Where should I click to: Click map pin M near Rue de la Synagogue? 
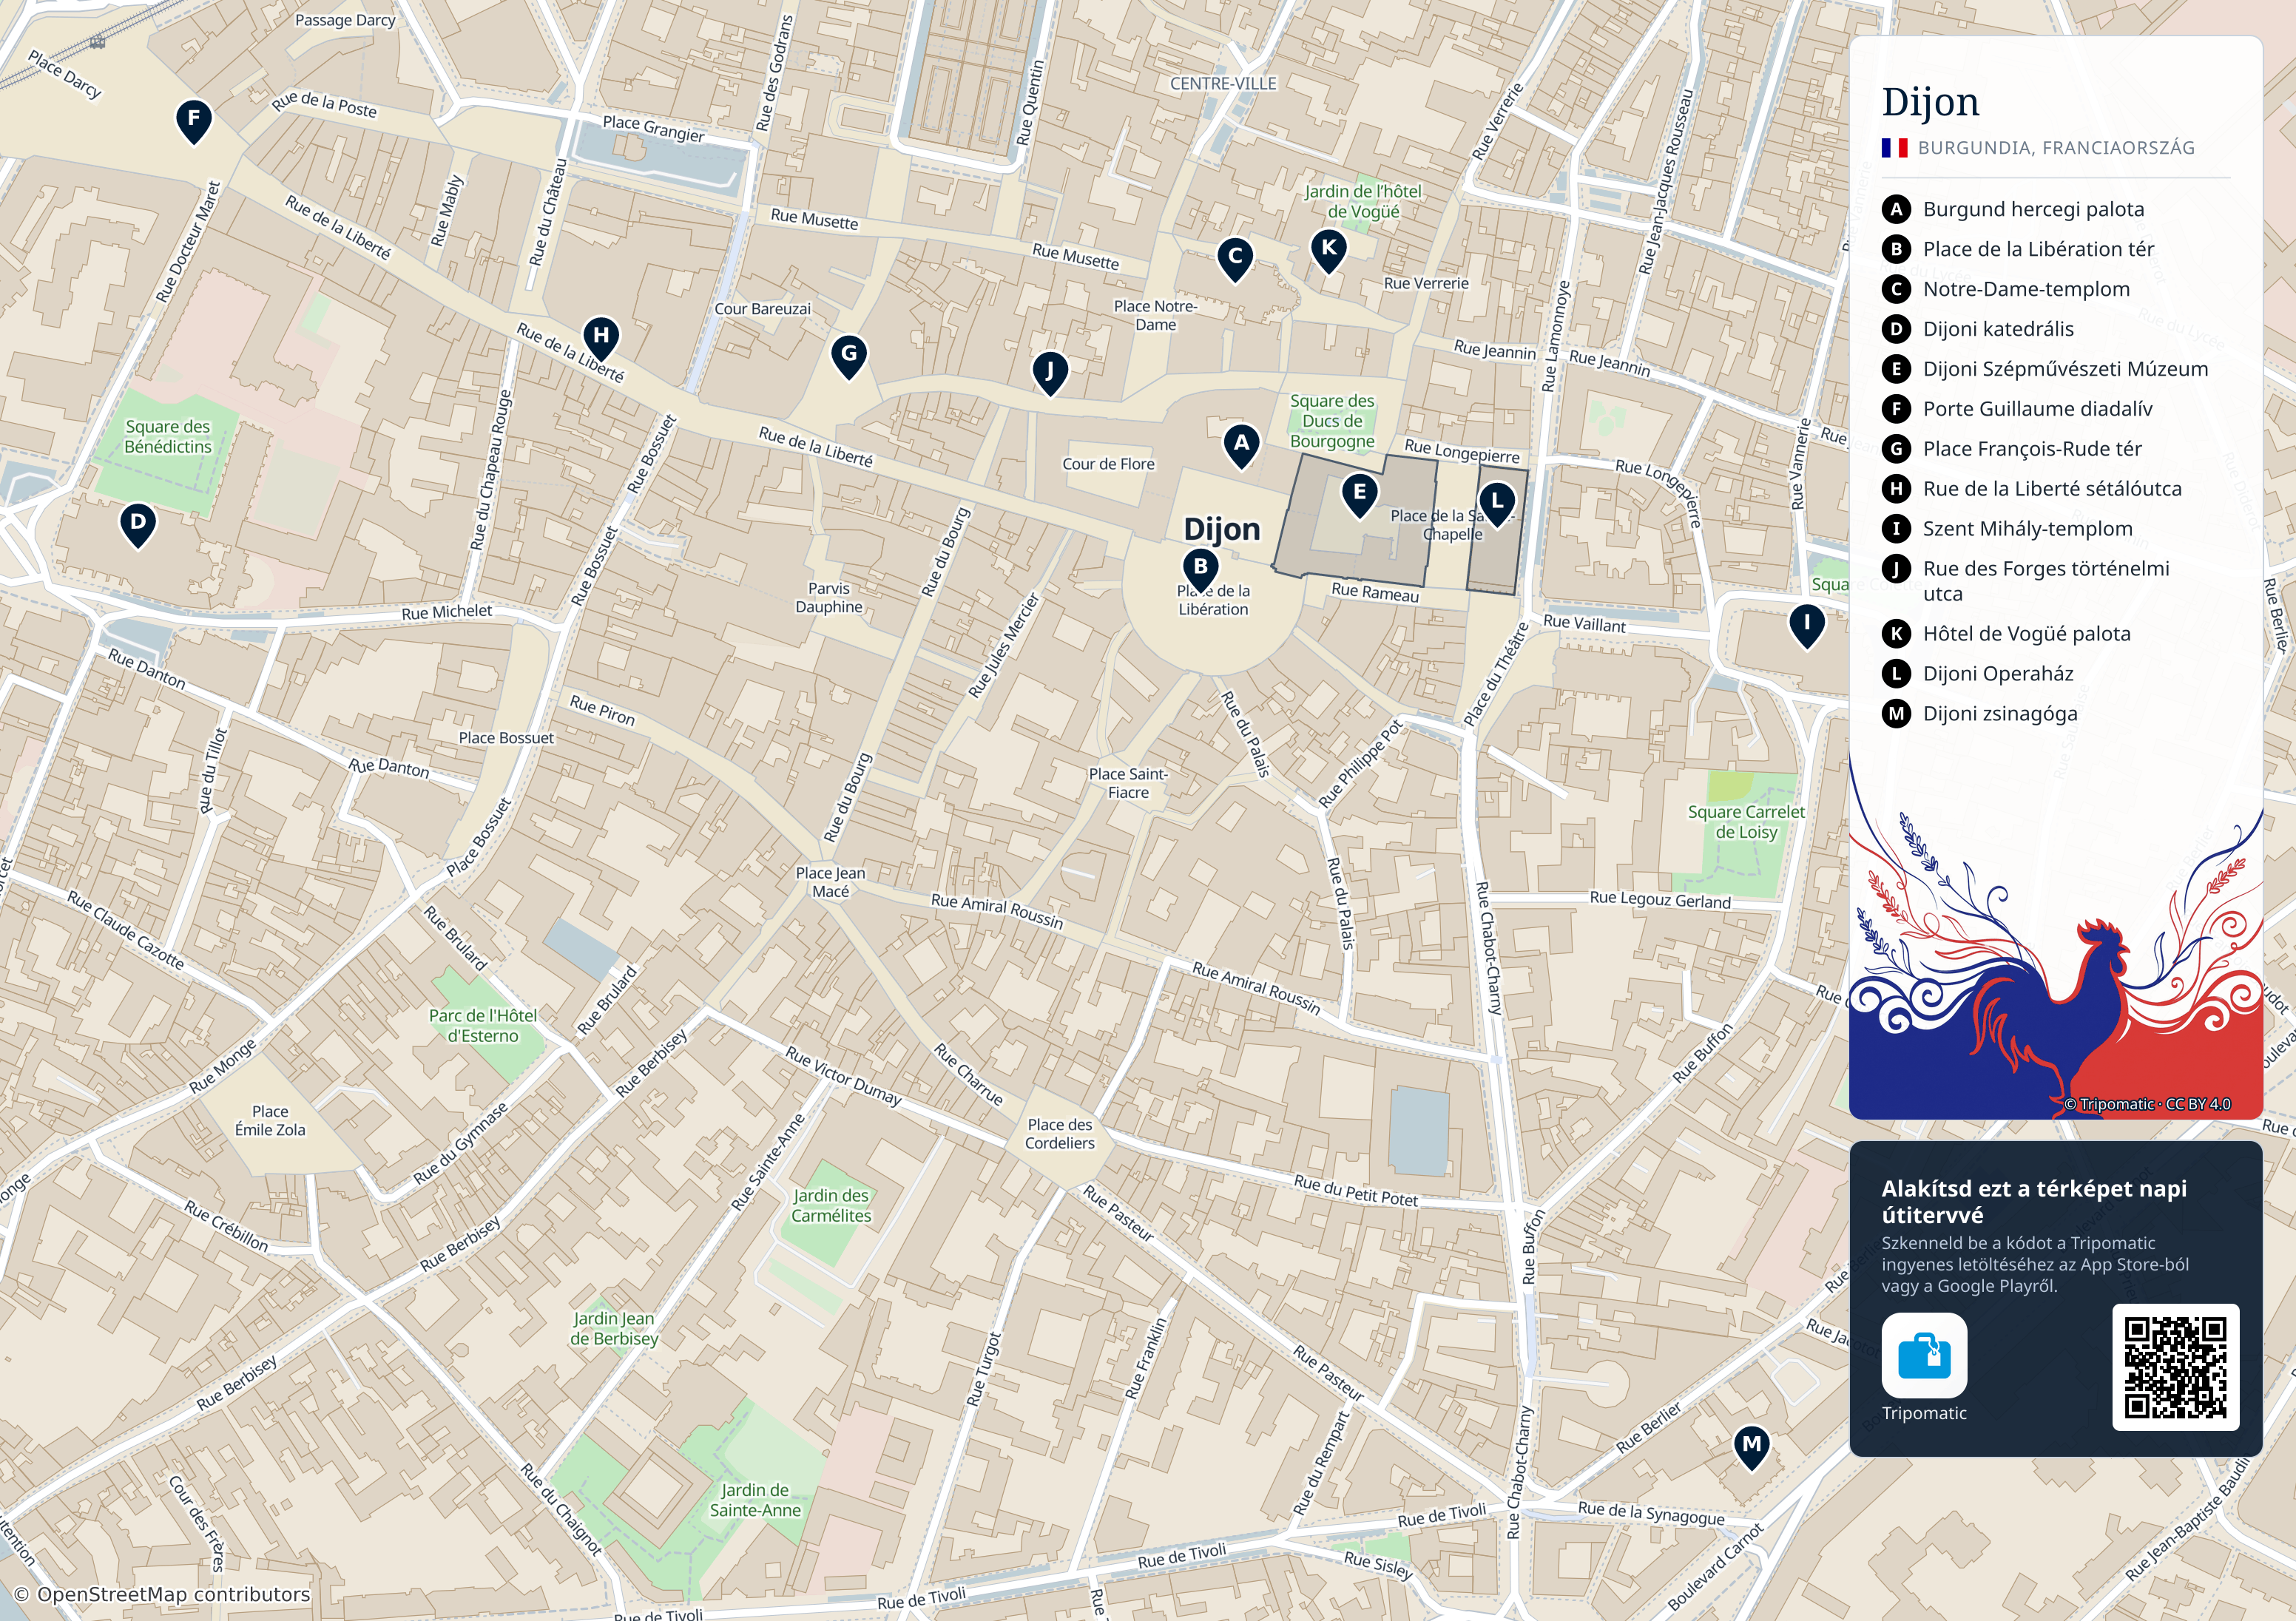1751,1448
